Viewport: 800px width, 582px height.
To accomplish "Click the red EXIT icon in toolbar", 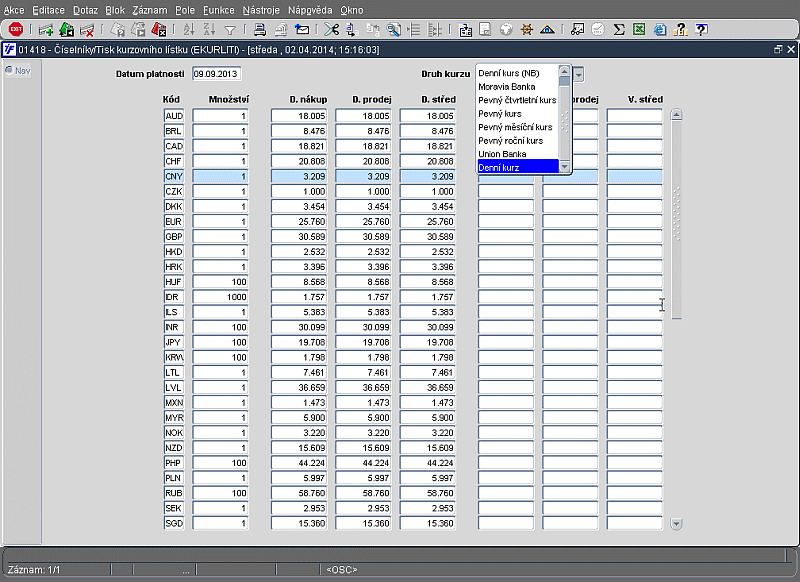I will (16, 30).
